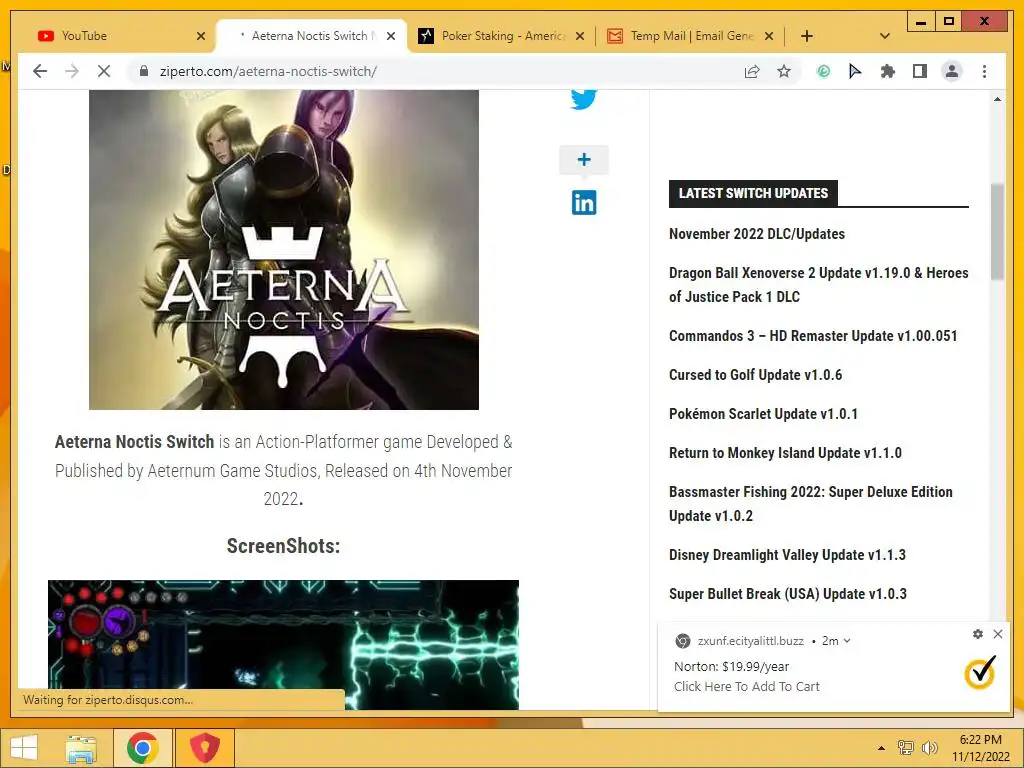The image size is (1024, 768).
Task: Open notification settings gear icon
Action: tap(978, 633)
